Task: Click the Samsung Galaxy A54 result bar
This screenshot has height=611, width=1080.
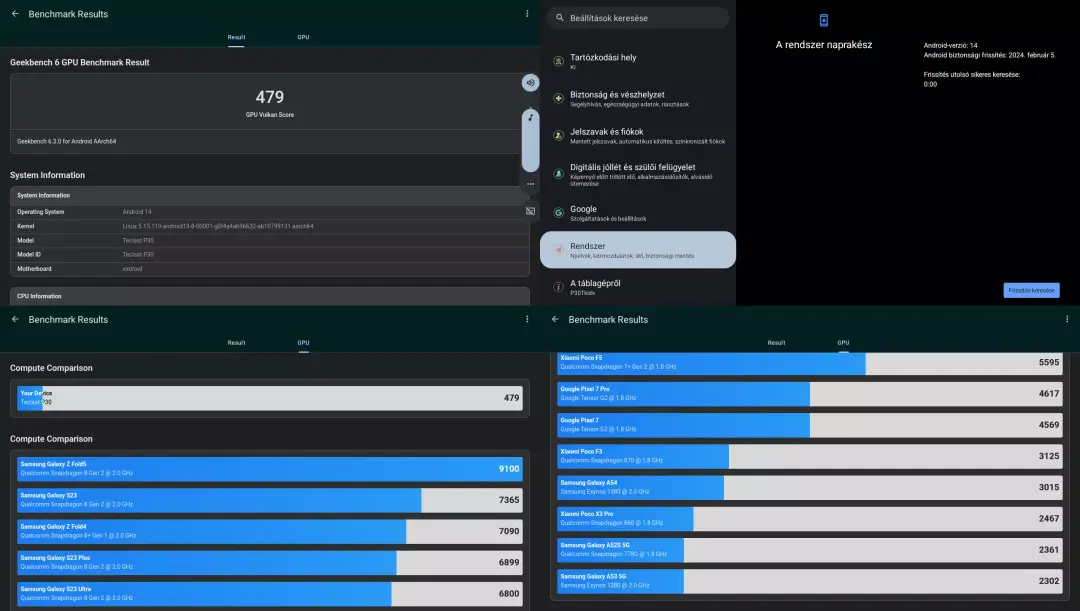Action: point(810,487)
